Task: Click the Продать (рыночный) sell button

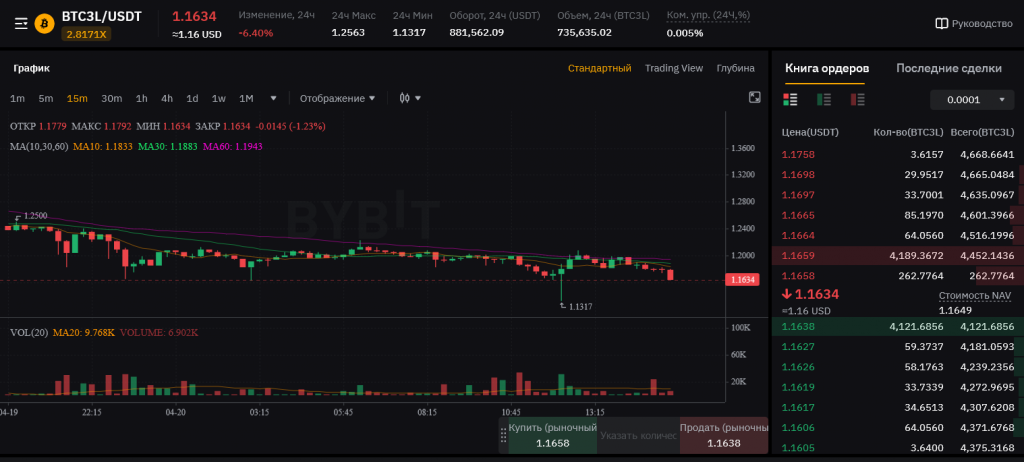Action: pos(723,435)
